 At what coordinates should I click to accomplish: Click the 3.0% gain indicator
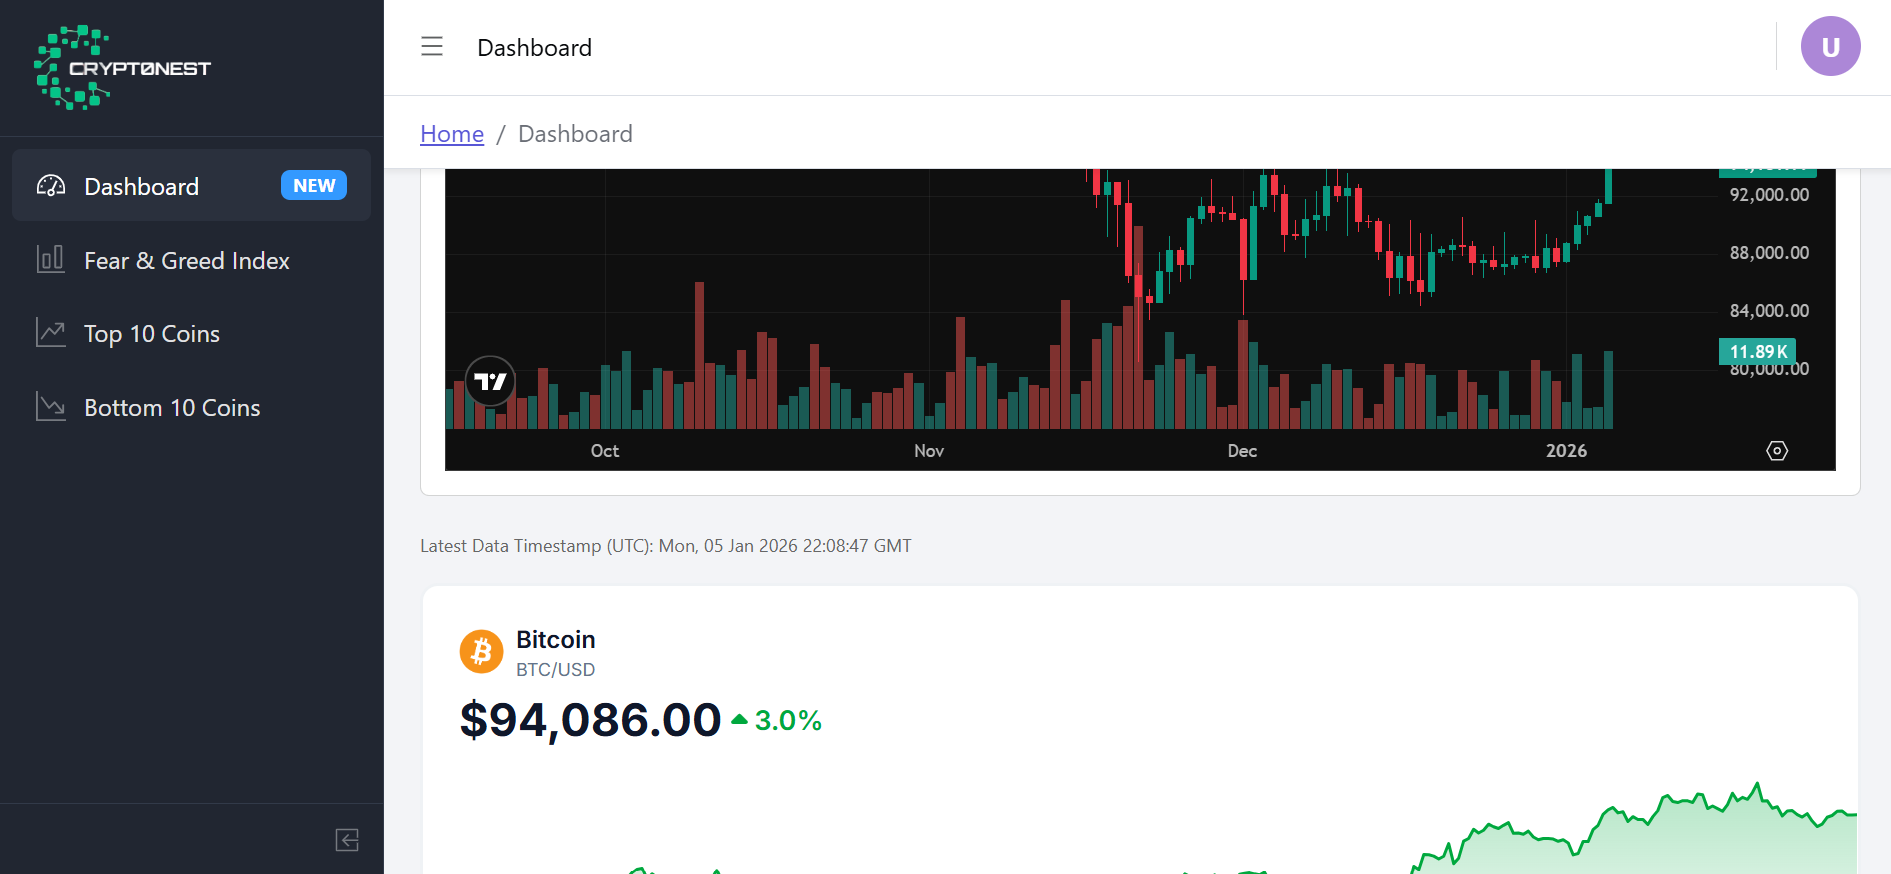[788, 720]
